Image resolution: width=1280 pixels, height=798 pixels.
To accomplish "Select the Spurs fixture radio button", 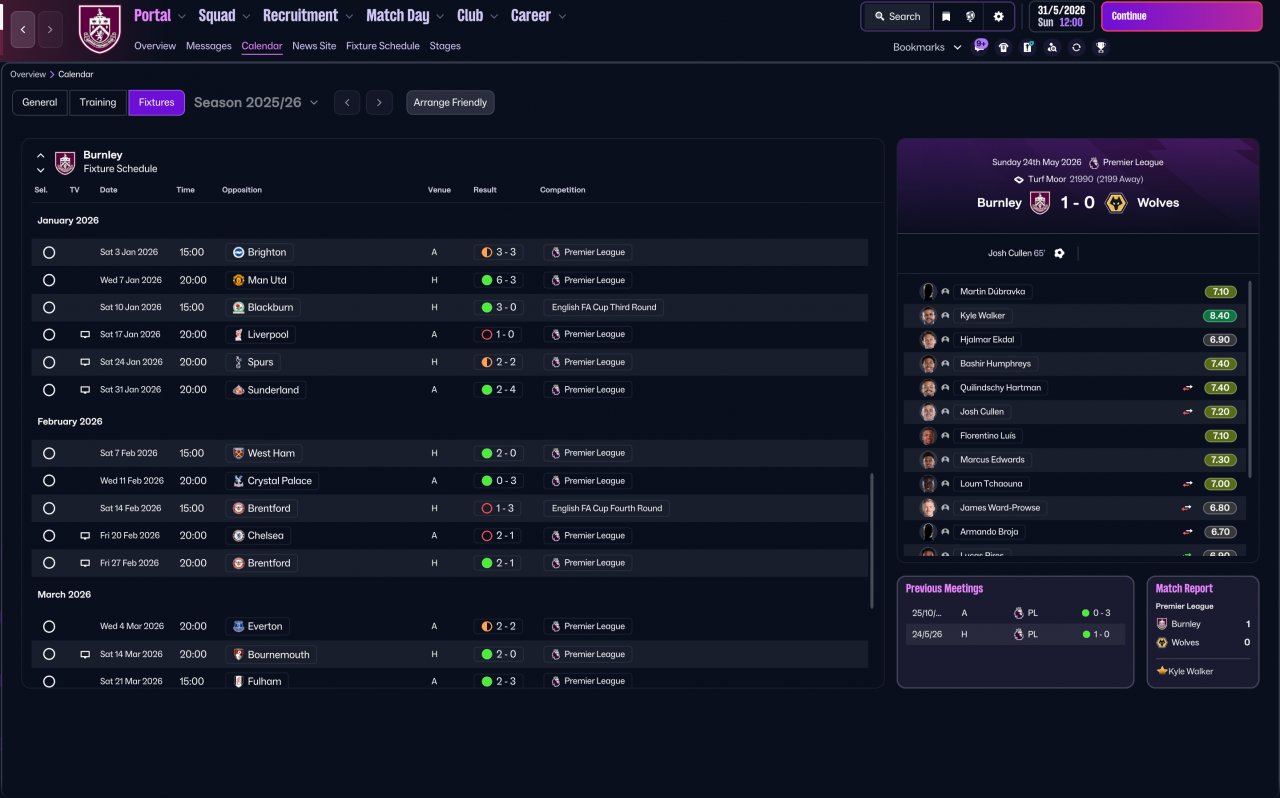I will [x=49, y=362].
